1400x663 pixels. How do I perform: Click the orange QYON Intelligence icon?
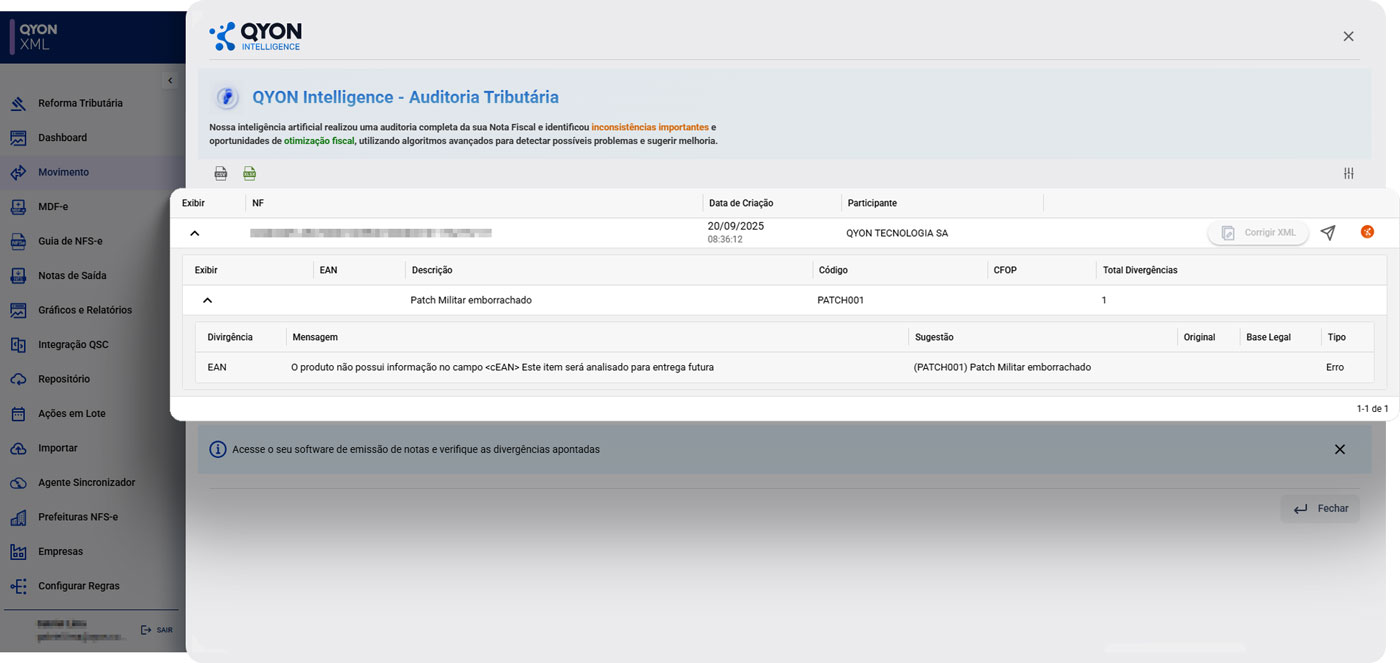[1367, 232]
